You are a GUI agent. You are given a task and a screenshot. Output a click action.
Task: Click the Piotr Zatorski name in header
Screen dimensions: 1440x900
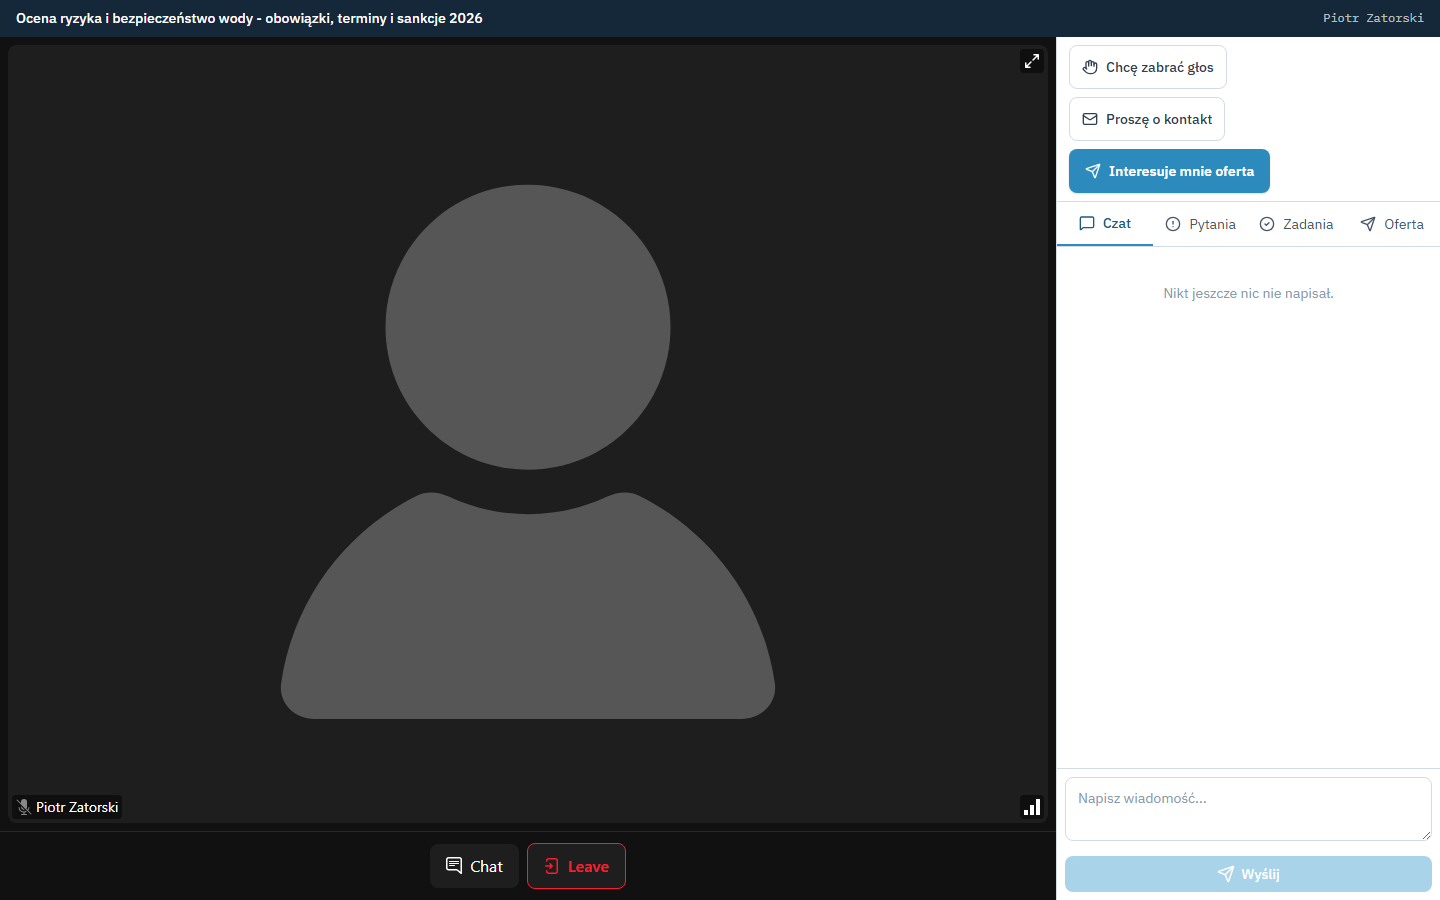(1373, 18)
